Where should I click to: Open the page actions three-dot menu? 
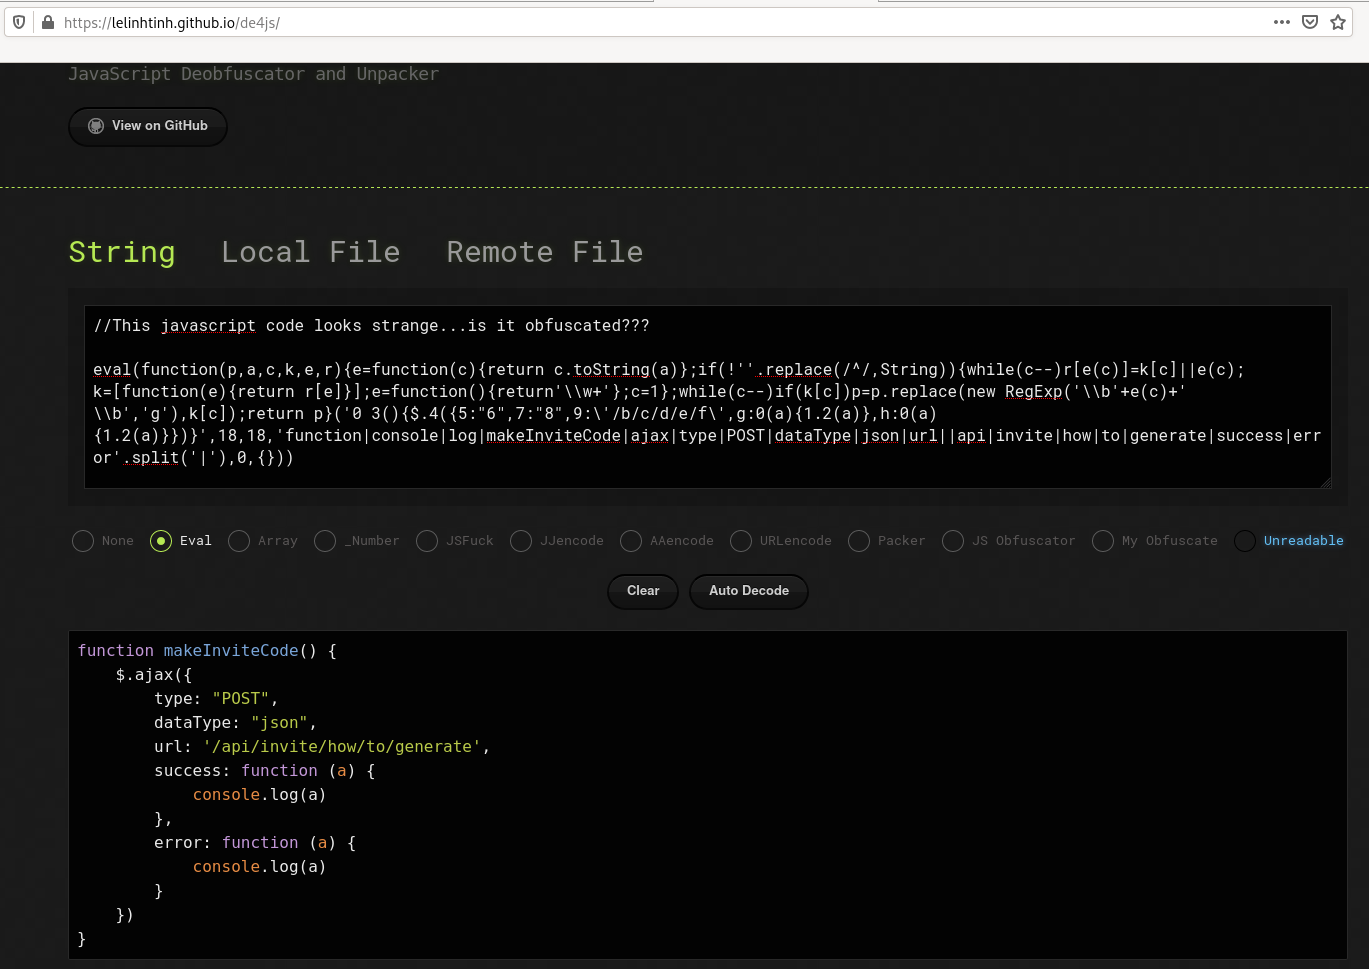1281,22
